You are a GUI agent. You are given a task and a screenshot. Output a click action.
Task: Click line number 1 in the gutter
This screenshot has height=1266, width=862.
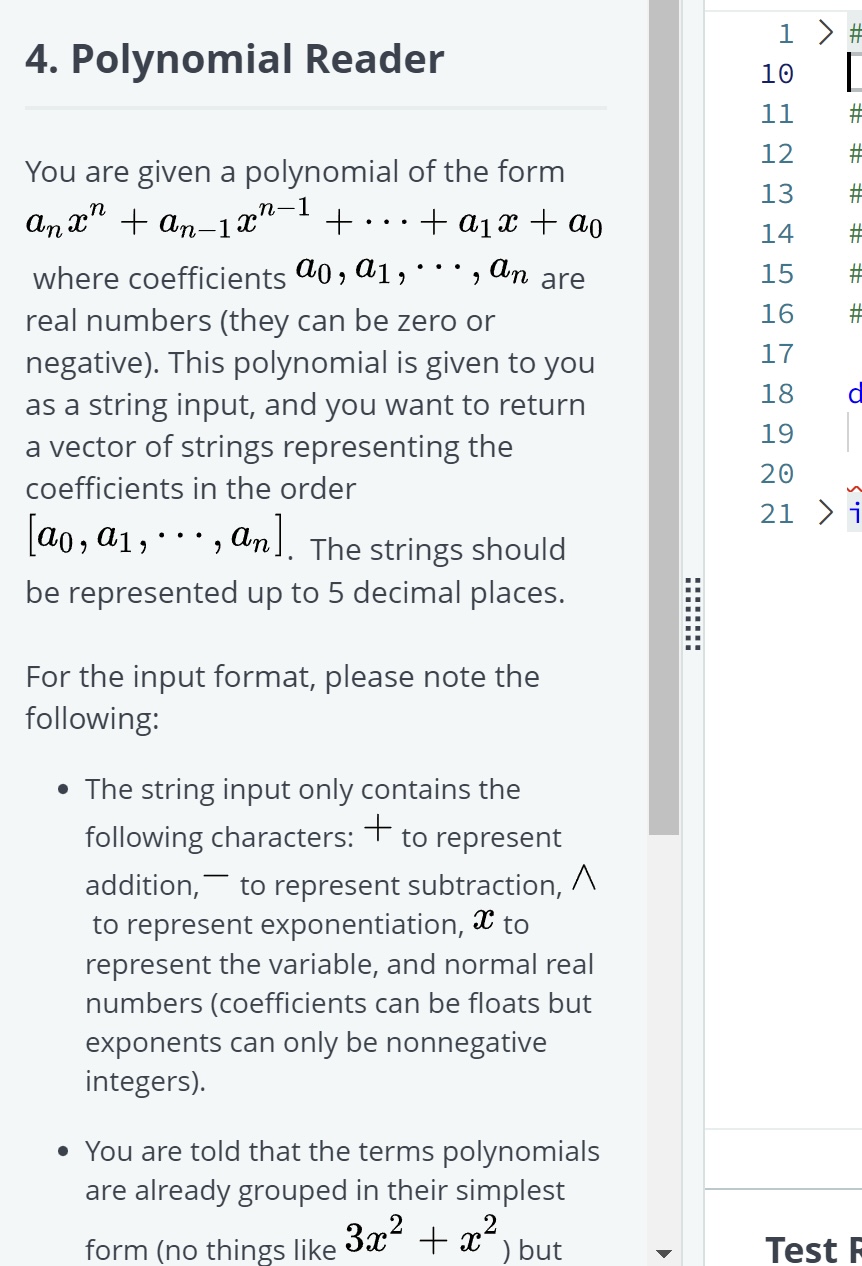tap(785, 34)
